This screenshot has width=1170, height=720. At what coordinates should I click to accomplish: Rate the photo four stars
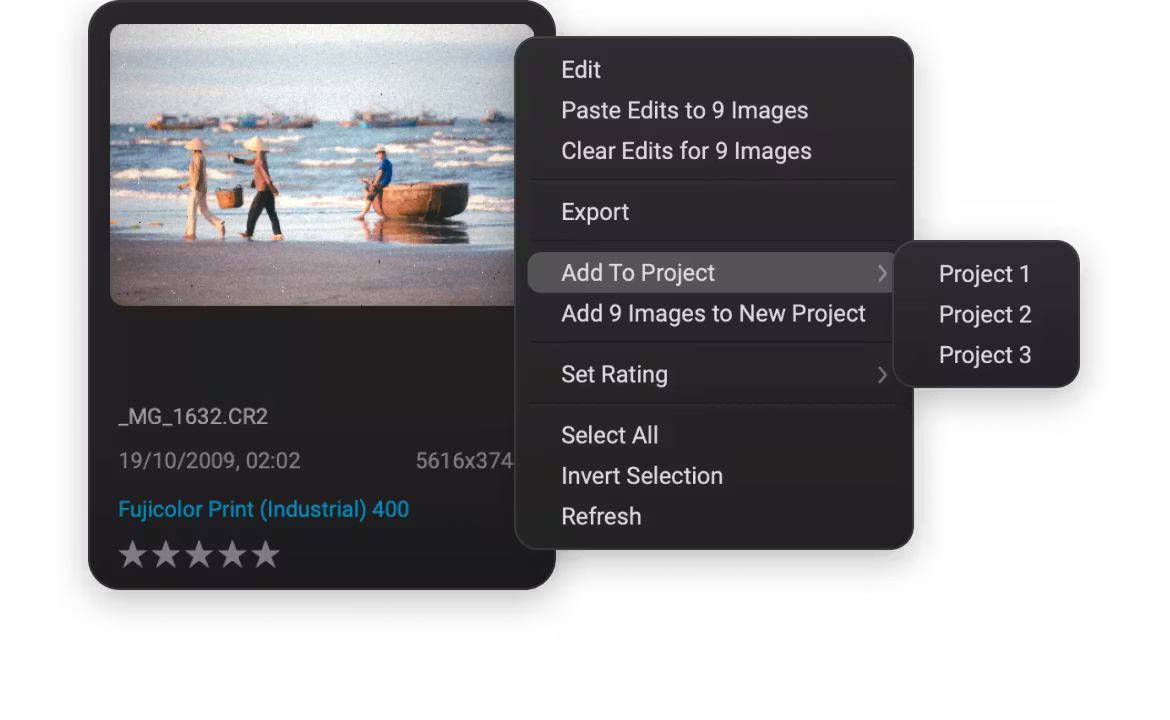(232, 555)
